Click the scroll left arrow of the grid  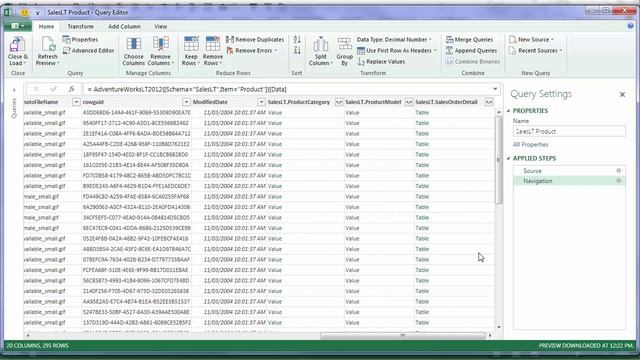pos(28,336)
